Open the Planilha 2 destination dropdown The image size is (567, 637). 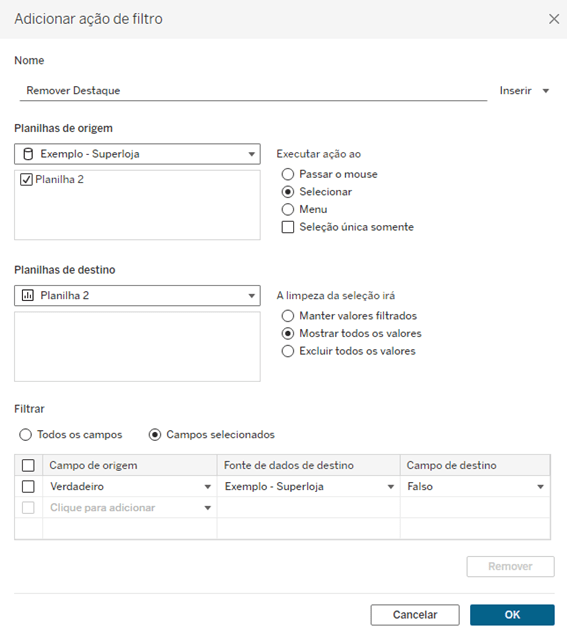tap(137, 295)
